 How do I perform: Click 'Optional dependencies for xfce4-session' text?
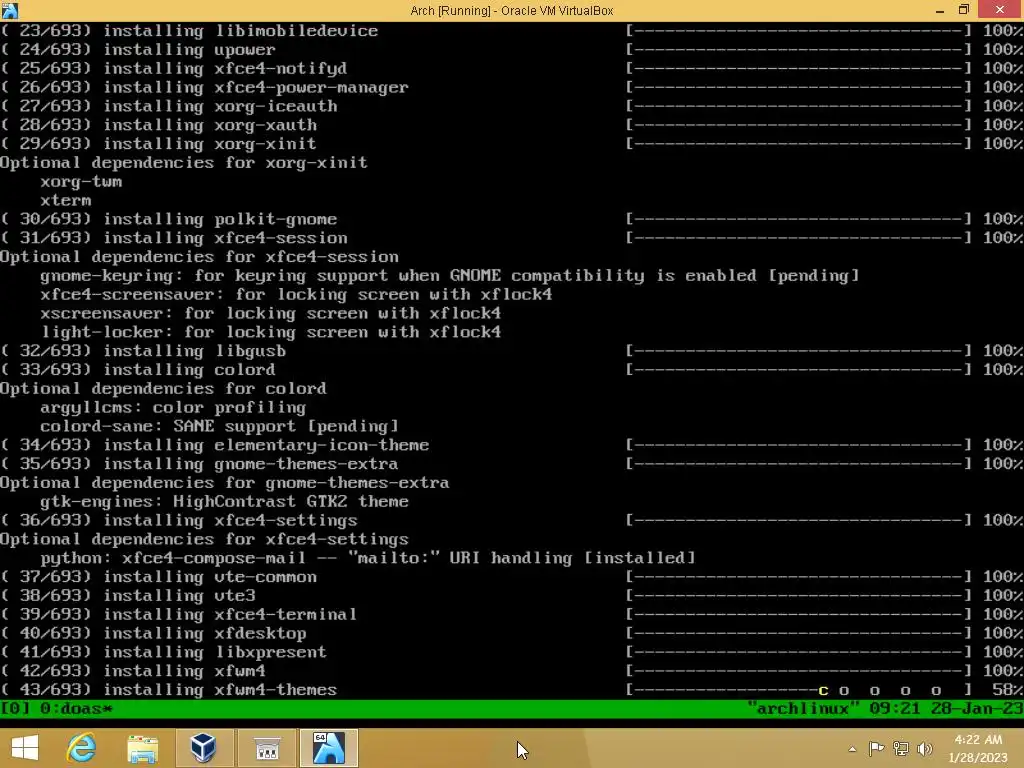tap(199, 257)
